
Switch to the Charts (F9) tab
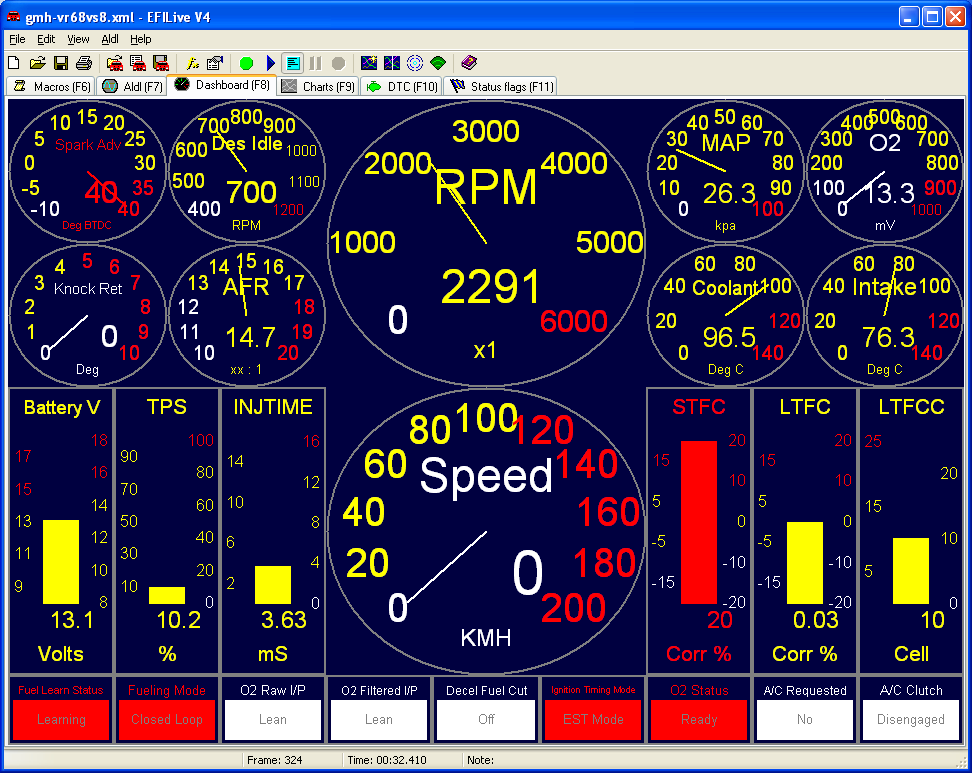coord(319,87)
